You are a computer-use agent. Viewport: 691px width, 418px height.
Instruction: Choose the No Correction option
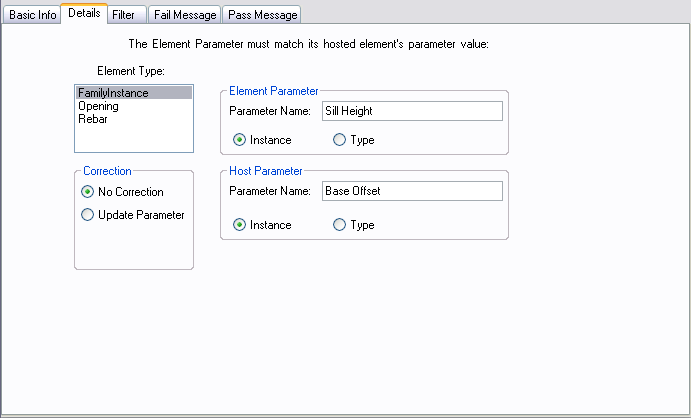point(89,192)
